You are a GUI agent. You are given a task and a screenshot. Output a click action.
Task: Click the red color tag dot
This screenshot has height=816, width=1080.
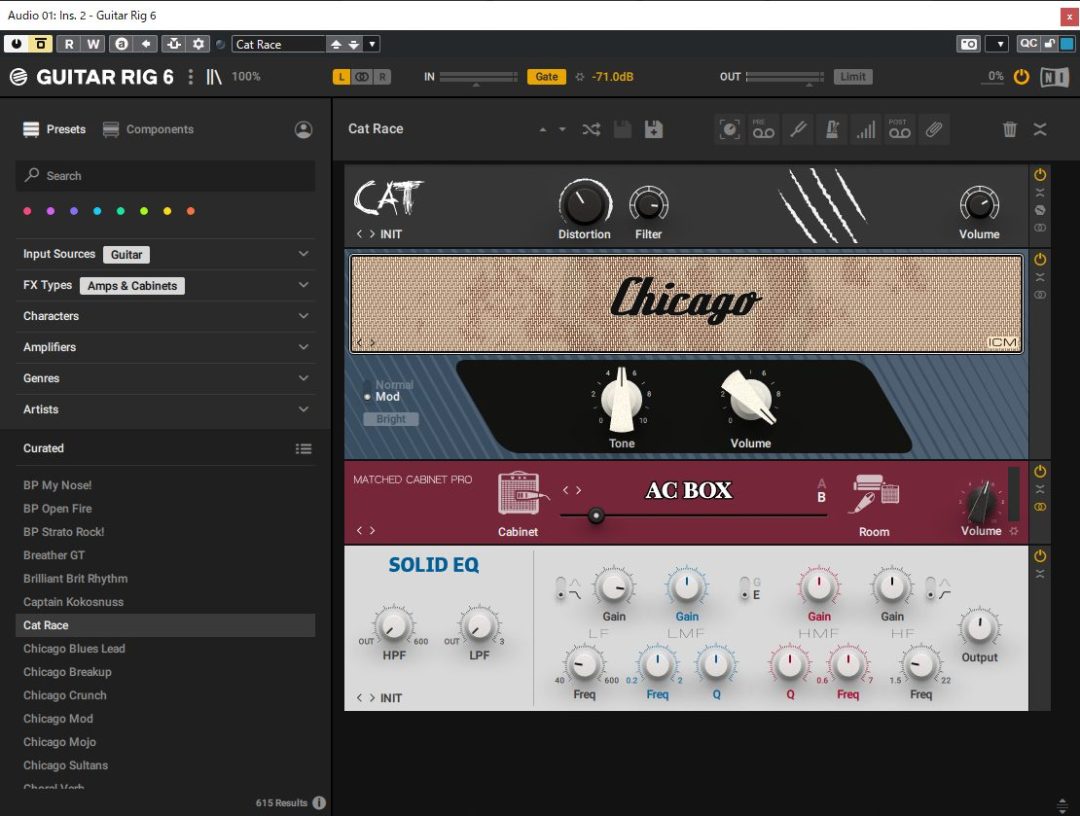point(28,211)
